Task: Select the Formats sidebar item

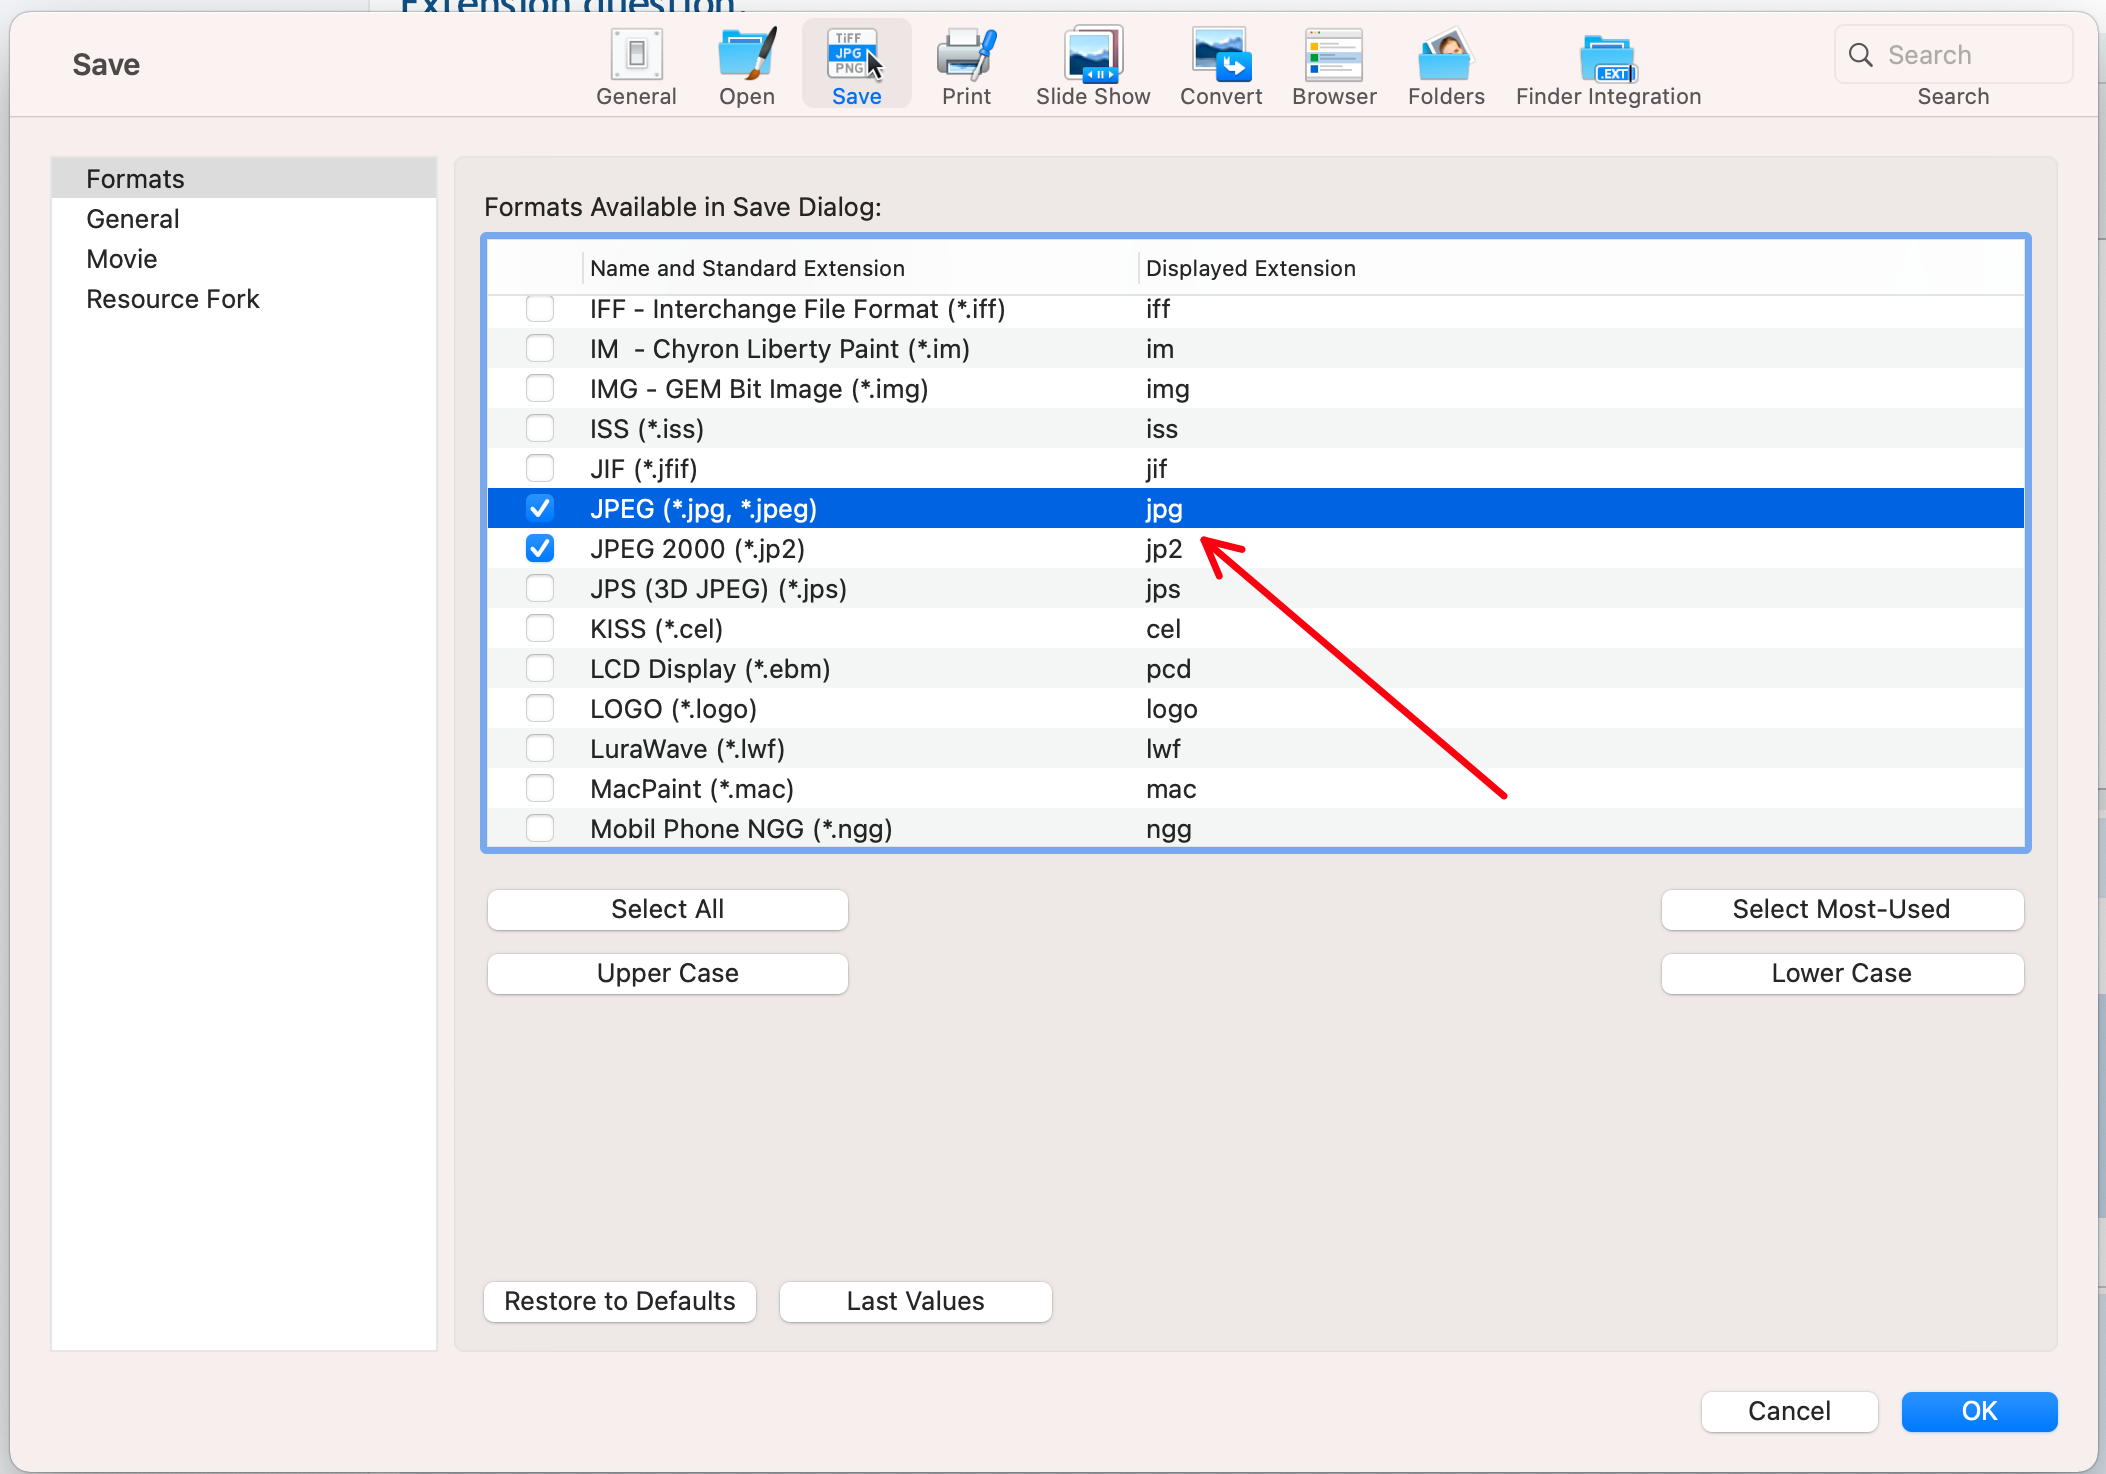Action: [244, 178]
